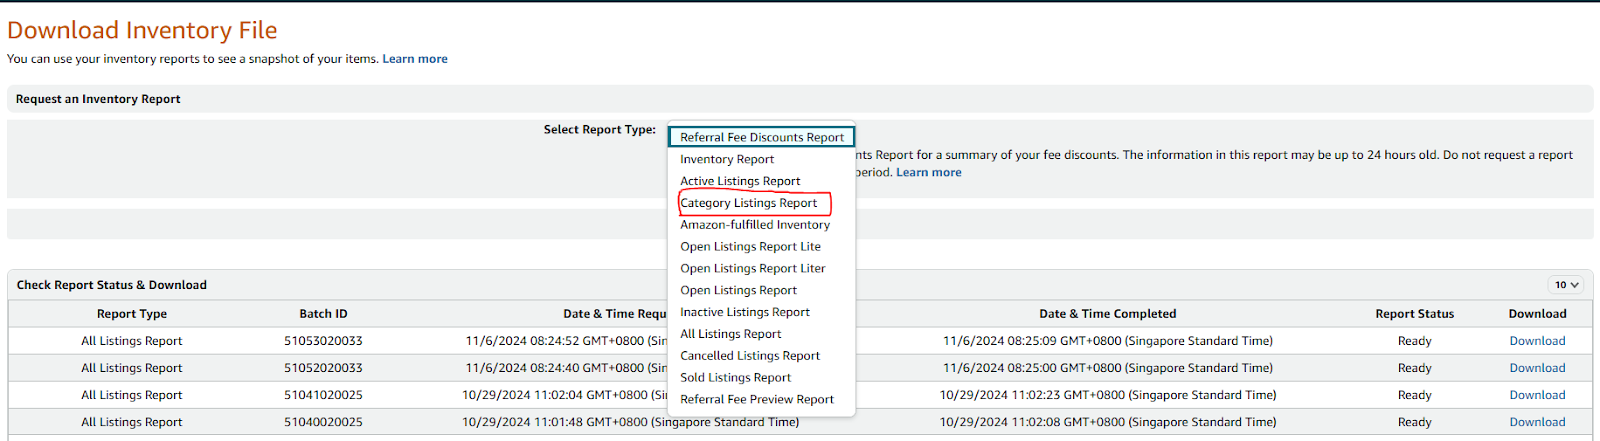Screen dimensions: 1600x441
Task: Click completed time 11/6/2024 08:25:00 cell
Action: 1108,368
